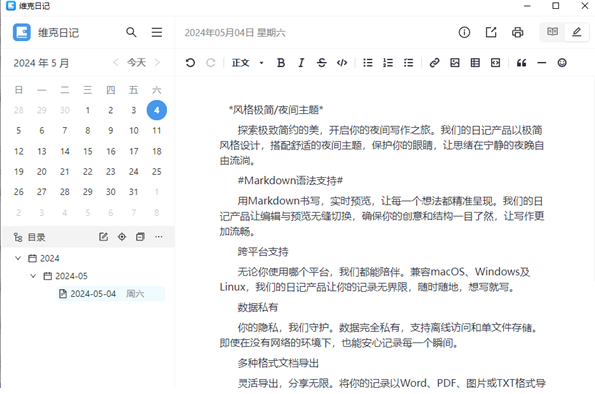
Task: Click the date title 2024年05月04日 星期六
Action: pyautogui.click(x=235, y=33)
